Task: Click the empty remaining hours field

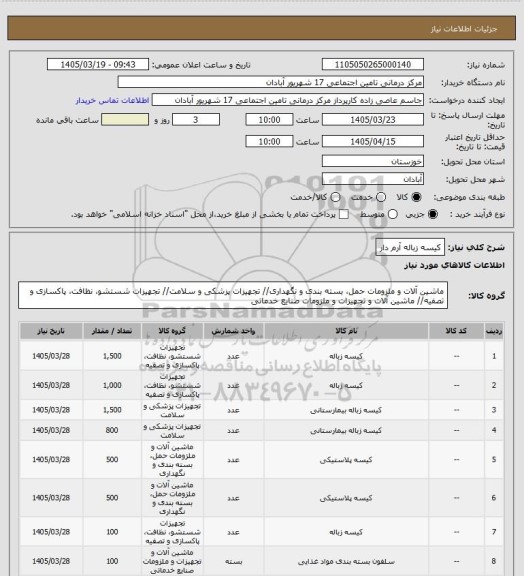Action: pos(125,120)
